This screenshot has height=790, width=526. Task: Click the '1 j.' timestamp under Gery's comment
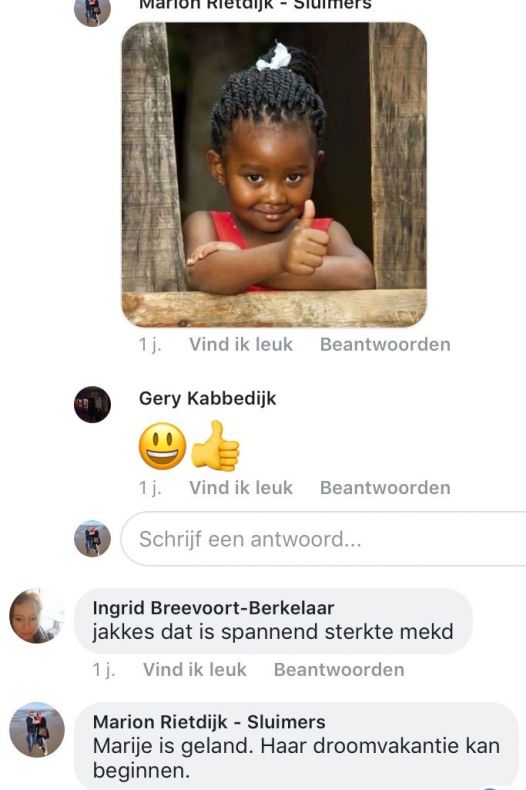click(x=150, y=488)
